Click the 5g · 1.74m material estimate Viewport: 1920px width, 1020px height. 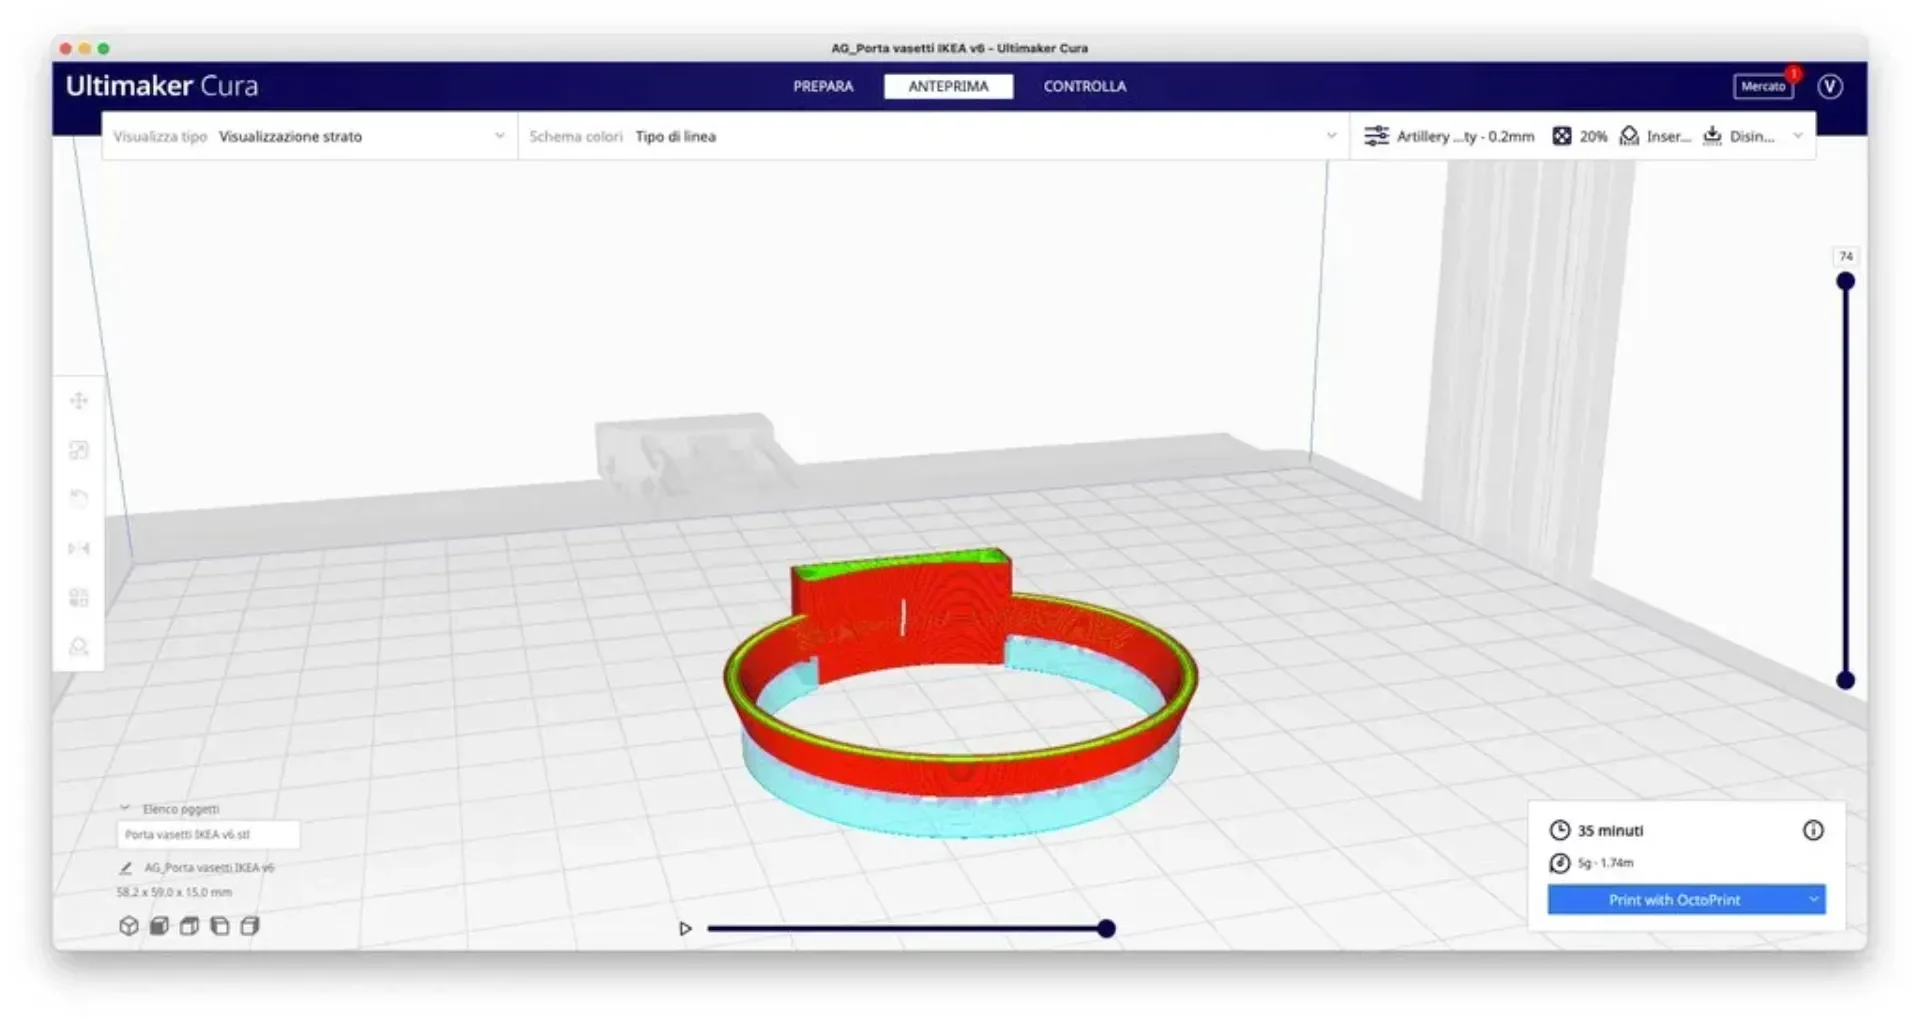click(1605, 862)
